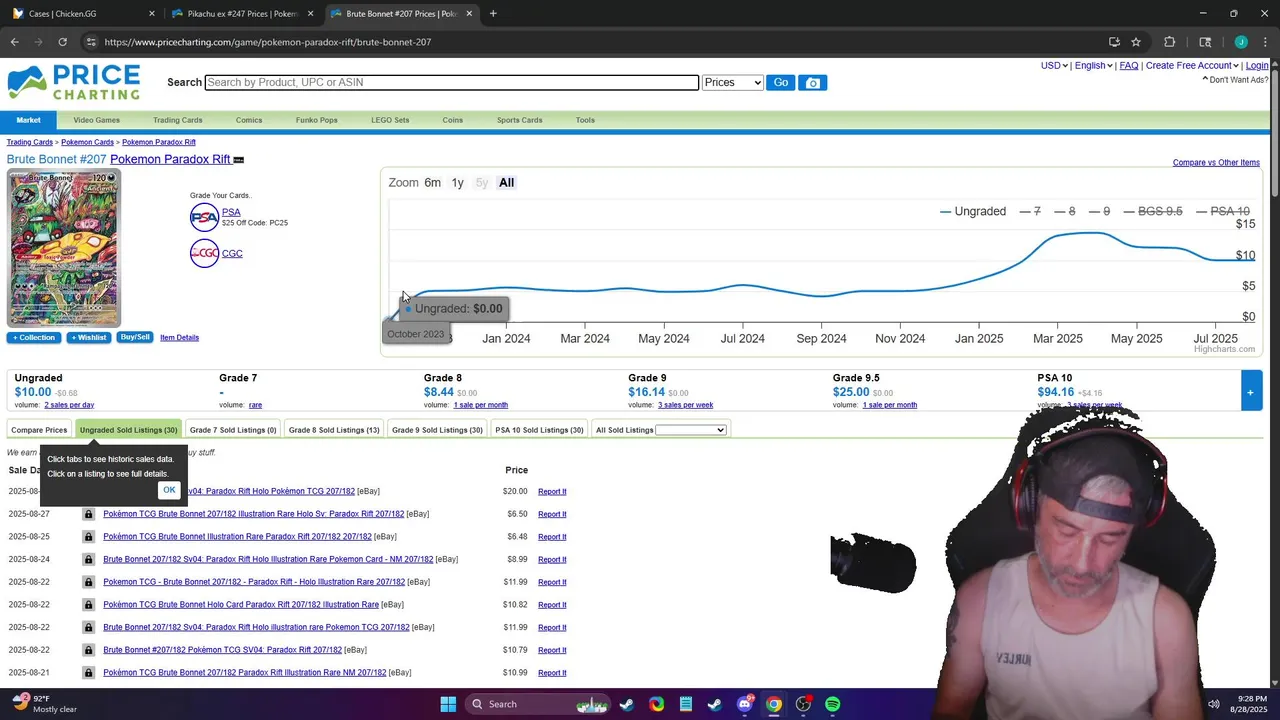Open the Windows Start menu
Screen dimensions: 1280x720
point(448,704)
